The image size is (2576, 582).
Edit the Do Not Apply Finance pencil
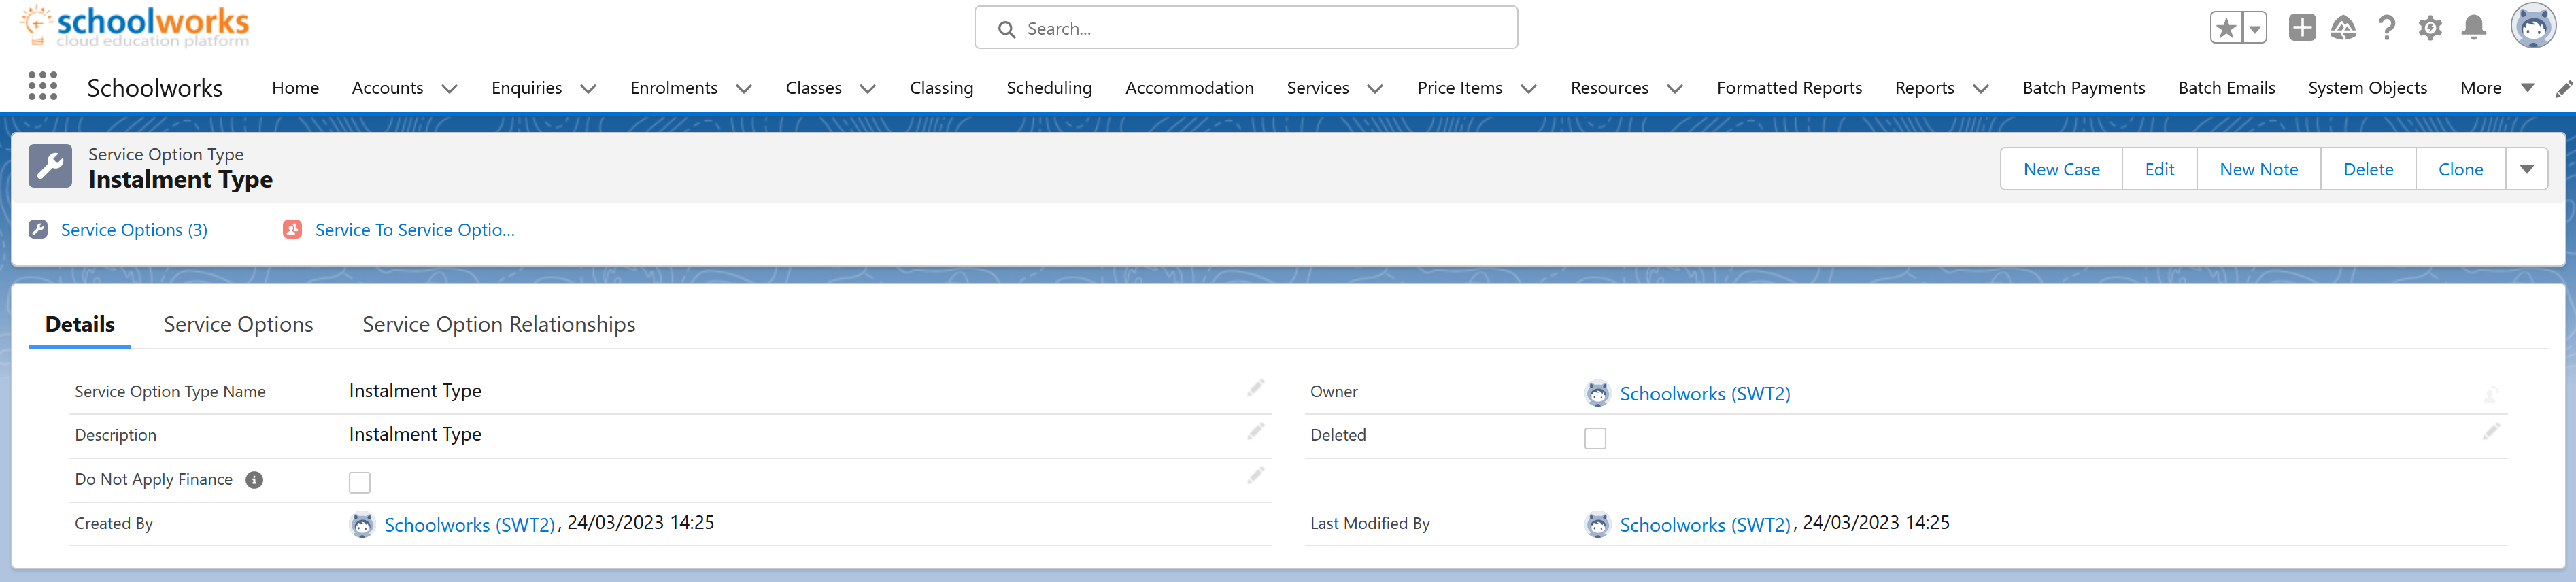[x=1255, y=475]
